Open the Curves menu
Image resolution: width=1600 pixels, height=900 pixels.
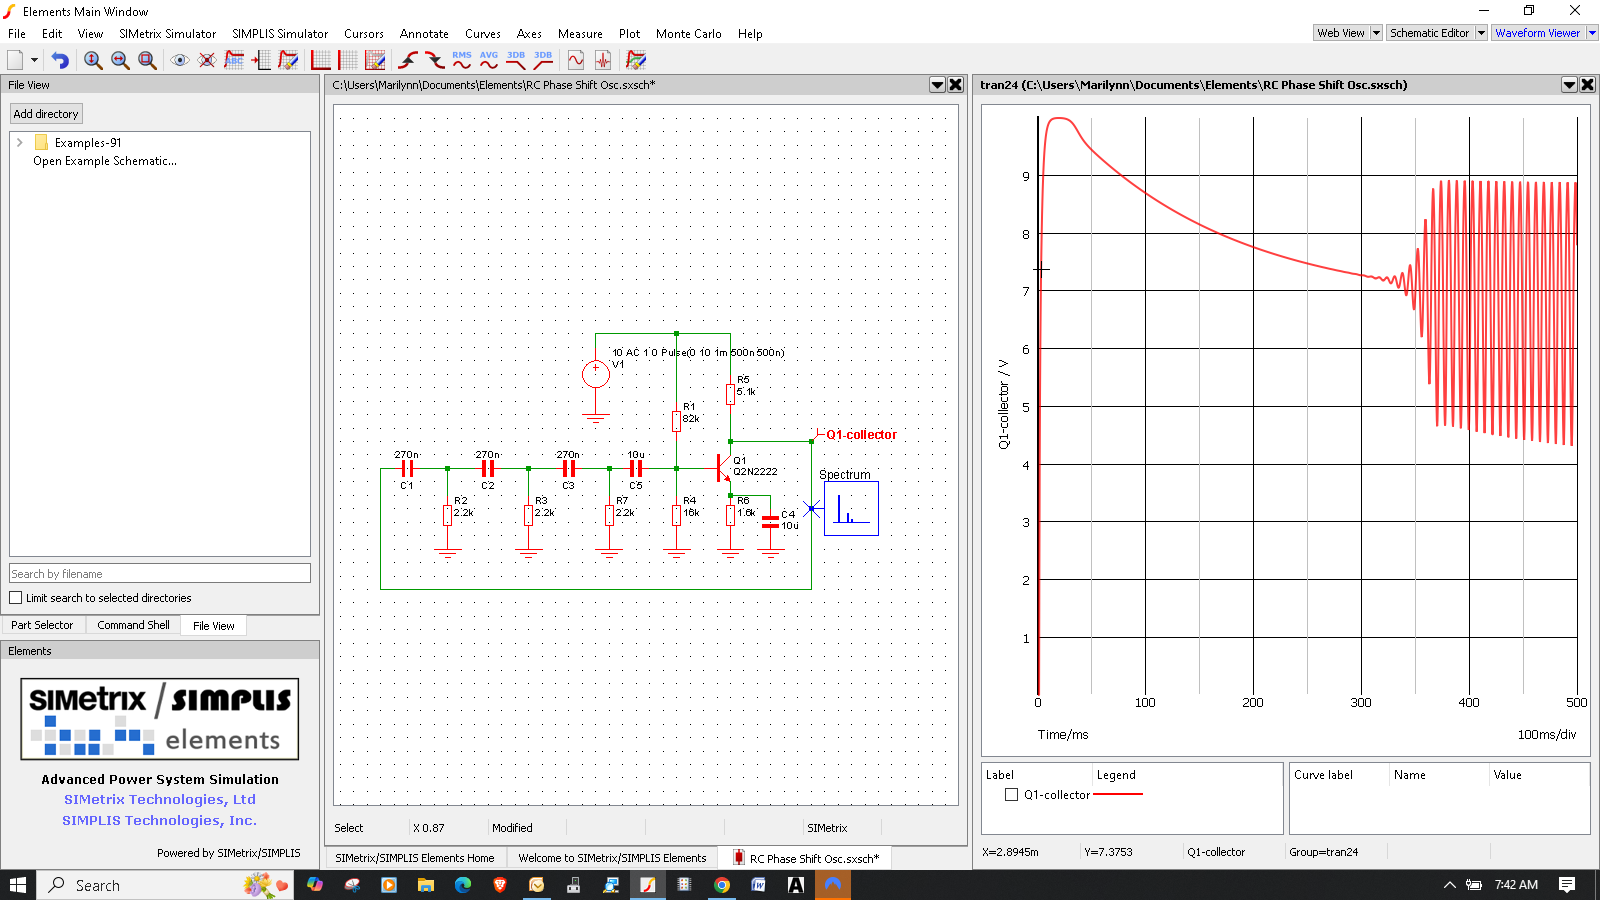[483, 34]
